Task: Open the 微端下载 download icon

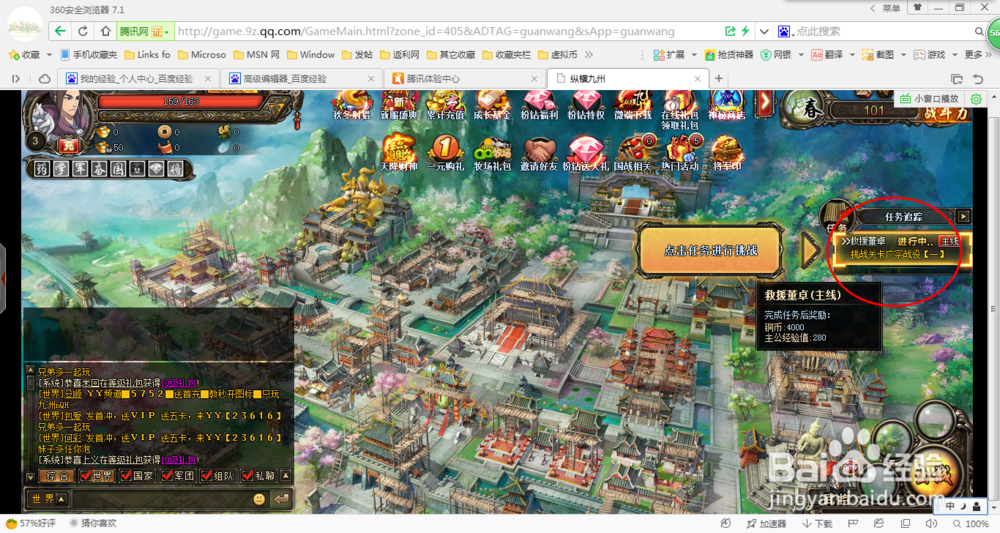Action: click(633, 106)
